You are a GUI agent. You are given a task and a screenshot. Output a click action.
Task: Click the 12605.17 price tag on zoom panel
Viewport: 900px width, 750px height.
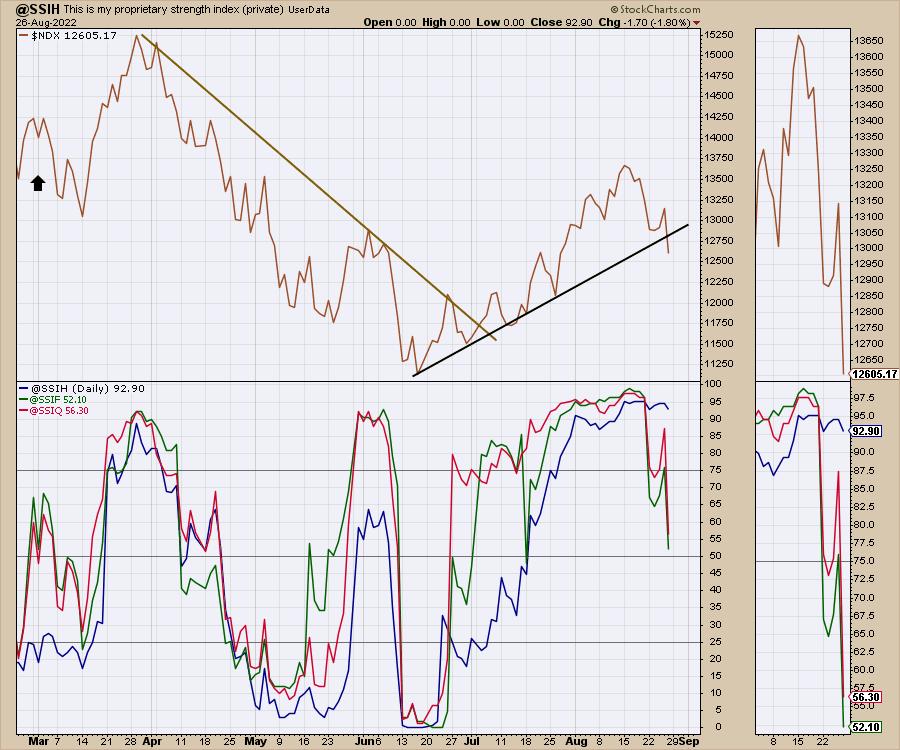[873, 374]
